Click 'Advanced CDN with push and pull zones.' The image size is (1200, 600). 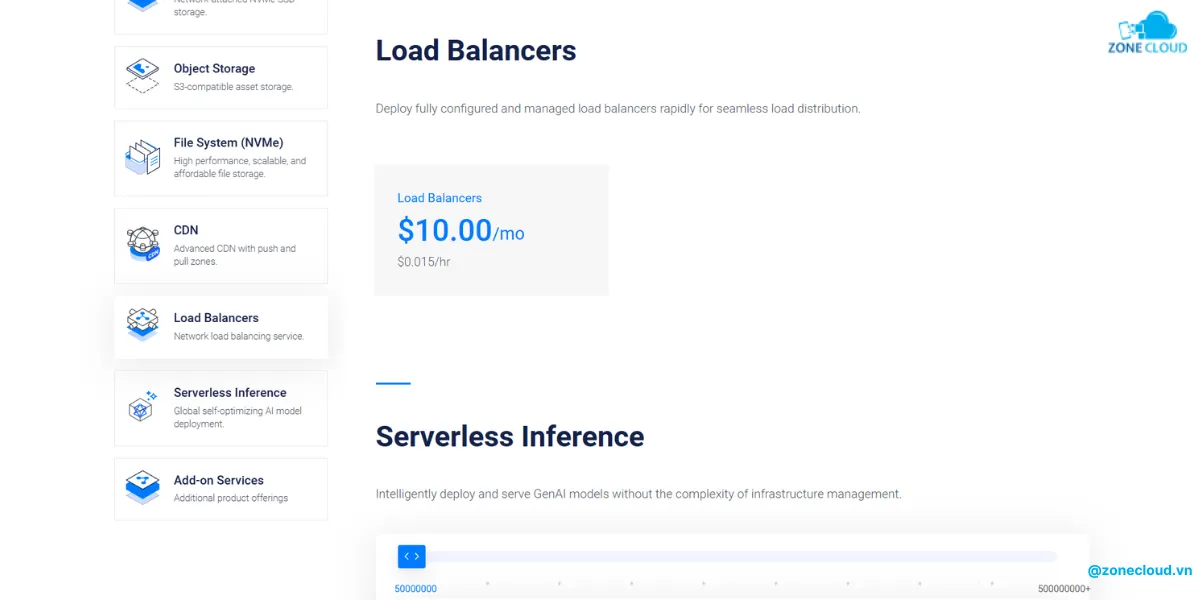coord(235,255)
